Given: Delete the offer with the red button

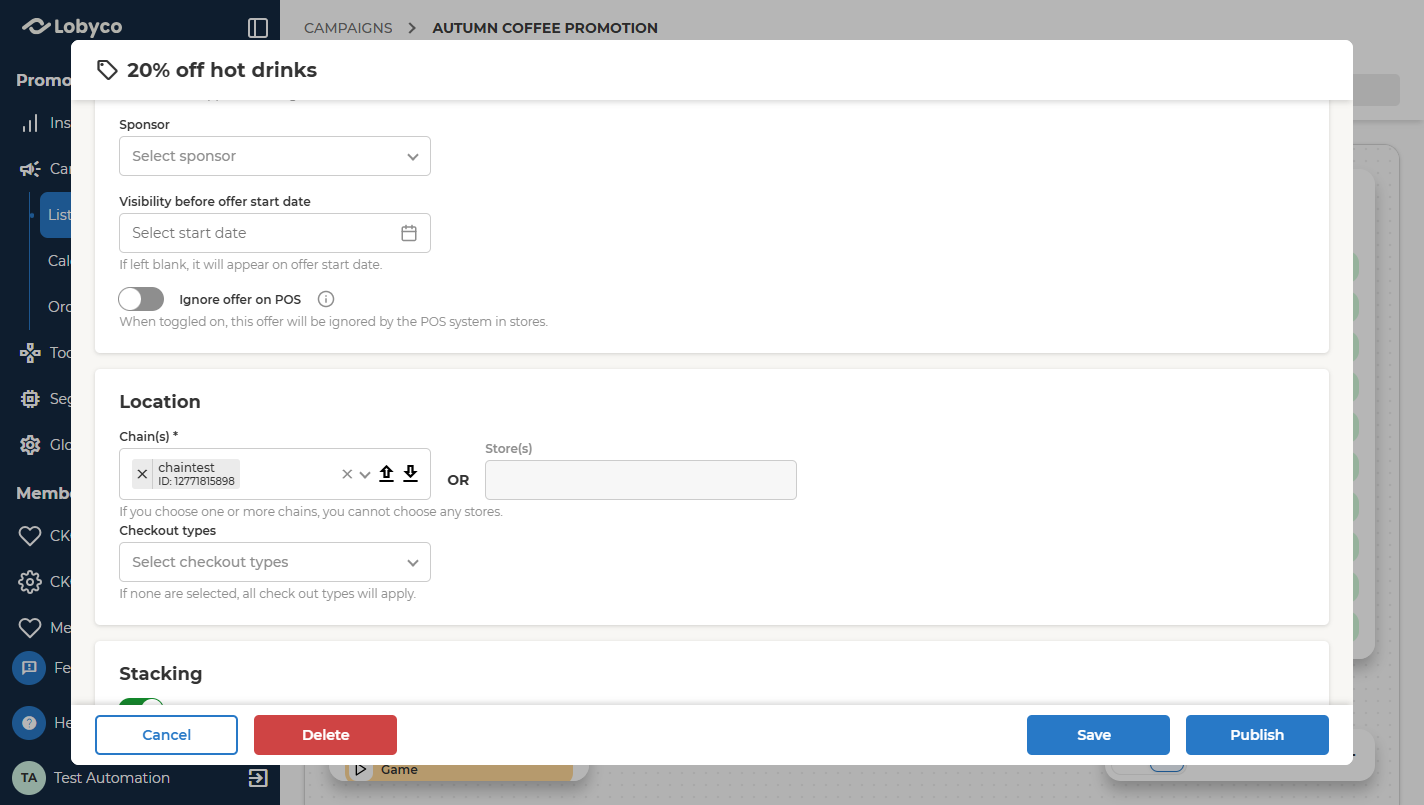Looking at the screenshot, I should tap(325, 735).
